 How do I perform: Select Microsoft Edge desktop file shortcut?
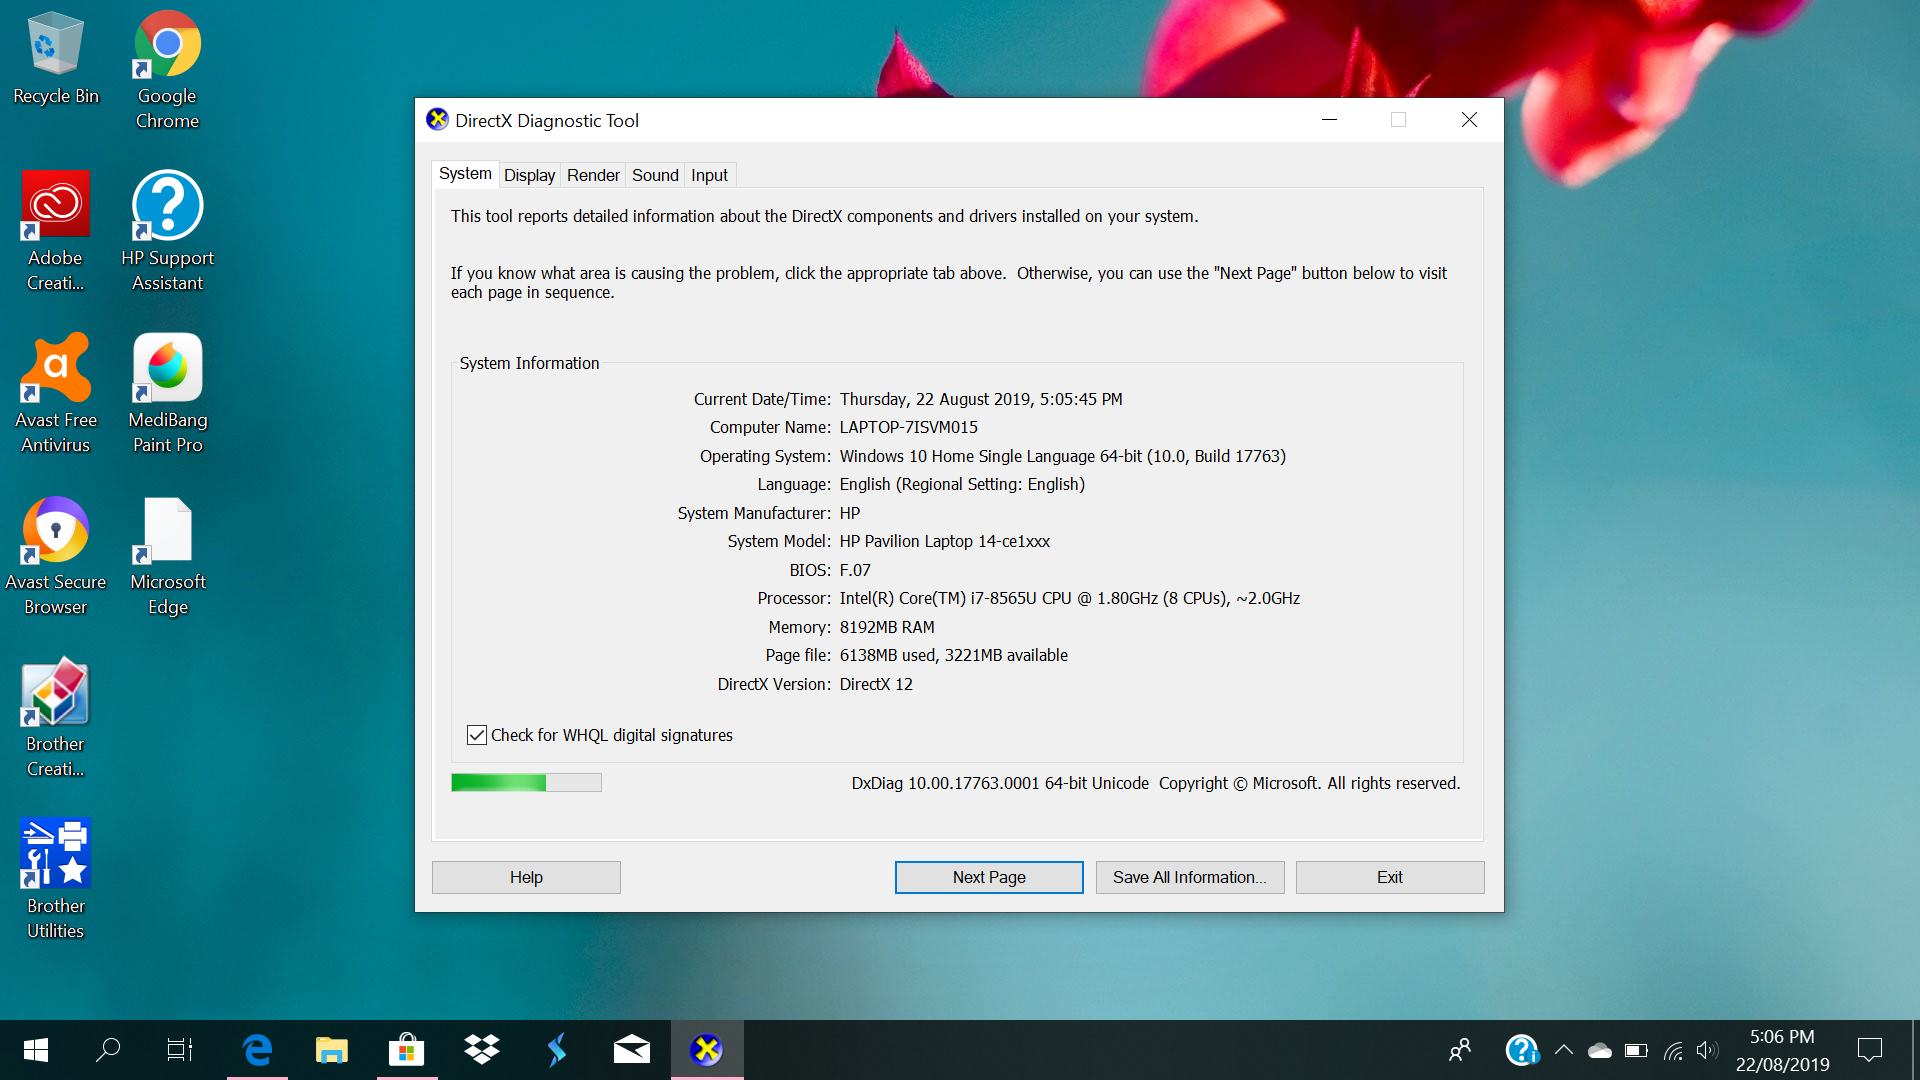click(167, 556)
